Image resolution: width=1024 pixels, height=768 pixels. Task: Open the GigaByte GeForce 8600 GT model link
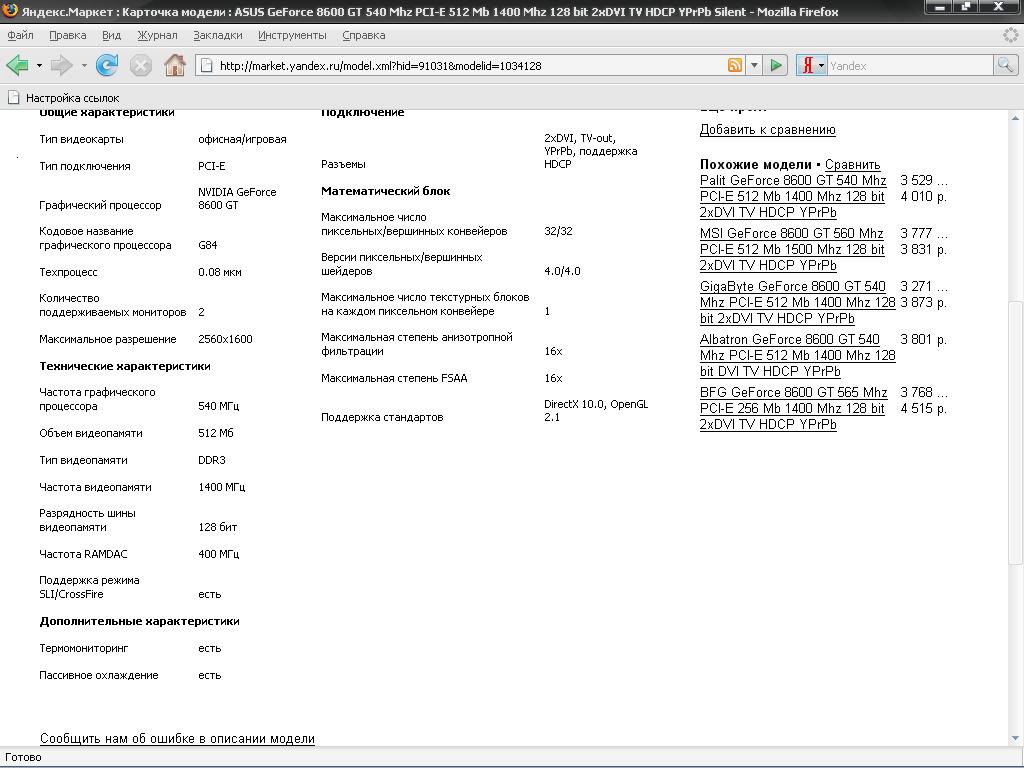(797, 302)
